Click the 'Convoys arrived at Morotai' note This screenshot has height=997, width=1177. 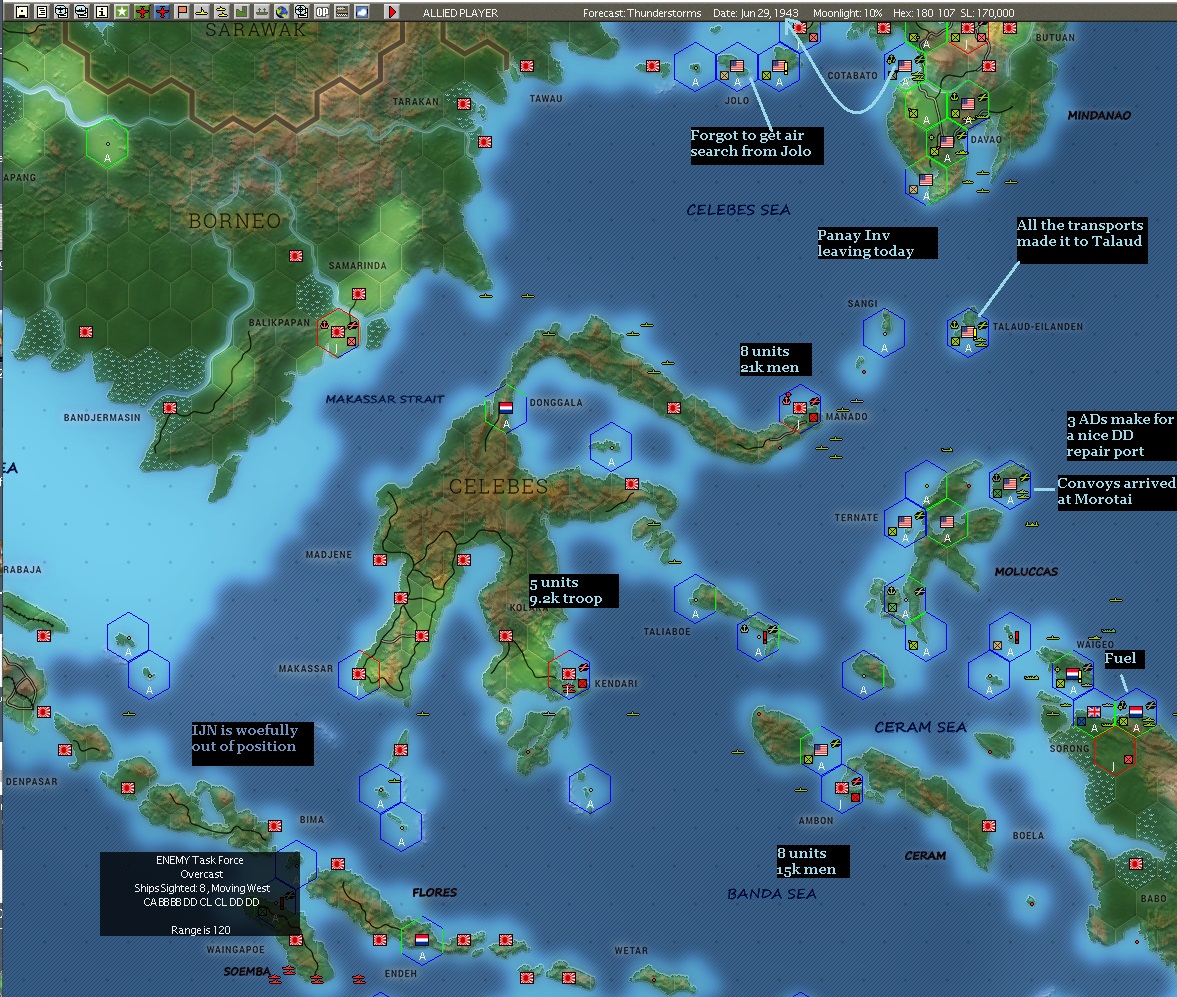point(1116,492)
